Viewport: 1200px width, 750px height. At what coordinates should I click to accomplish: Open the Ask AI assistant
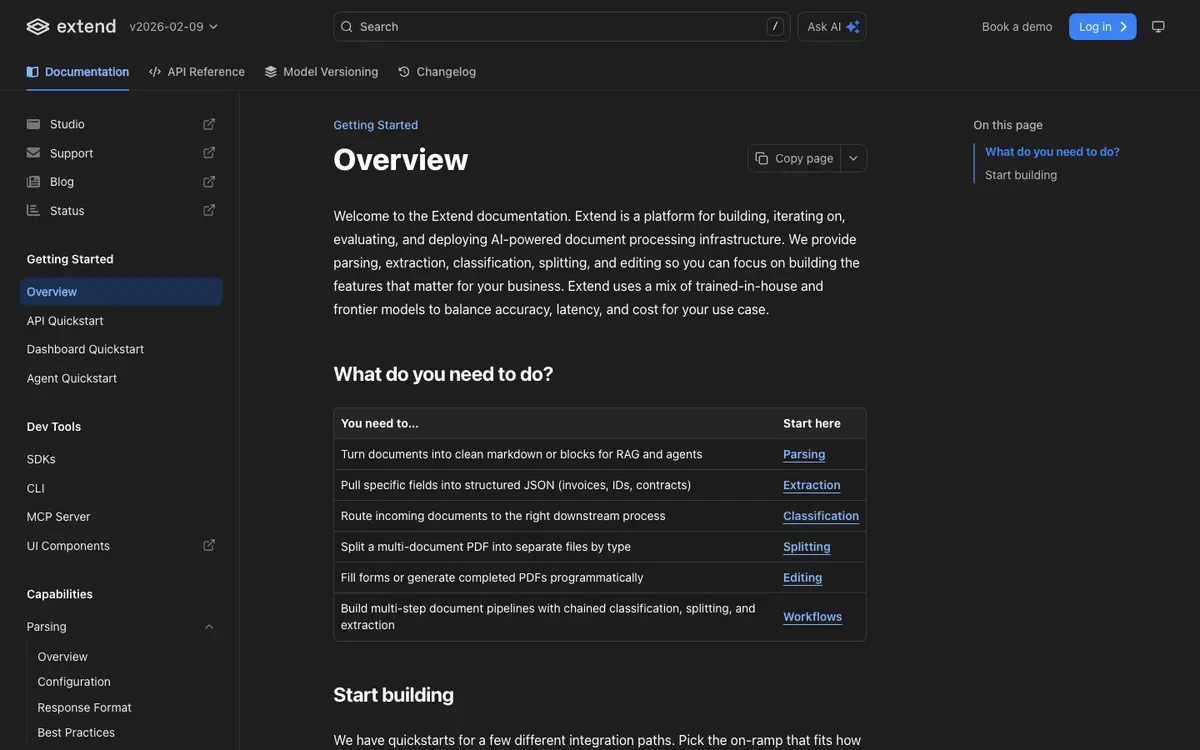tap(832, 27)
